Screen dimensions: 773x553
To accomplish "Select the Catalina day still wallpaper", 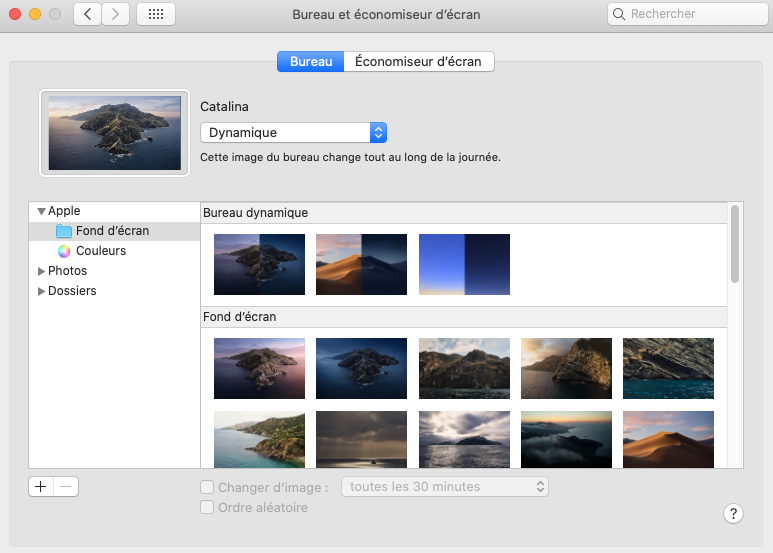I will tap(259, 368).
